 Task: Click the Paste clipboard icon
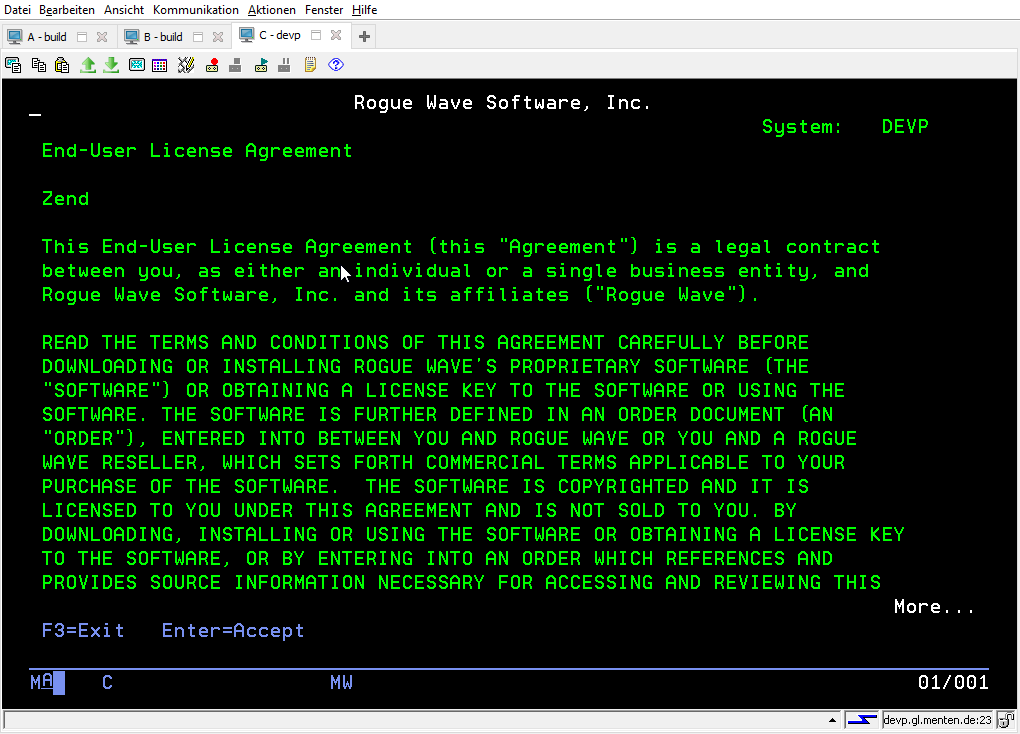[62, 65]
